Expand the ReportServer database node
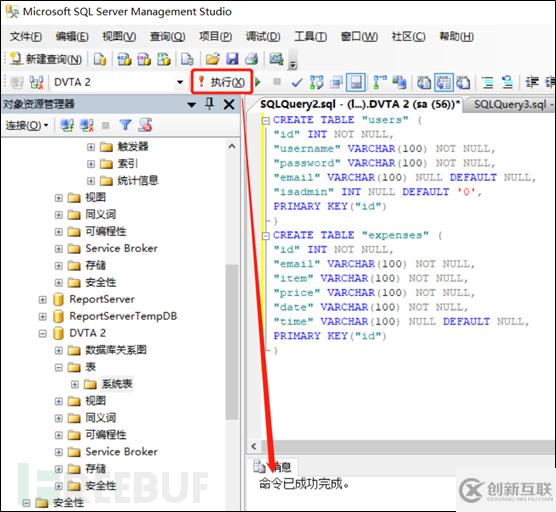This screenshot has height=512, width=556. (x=43, y=300)
